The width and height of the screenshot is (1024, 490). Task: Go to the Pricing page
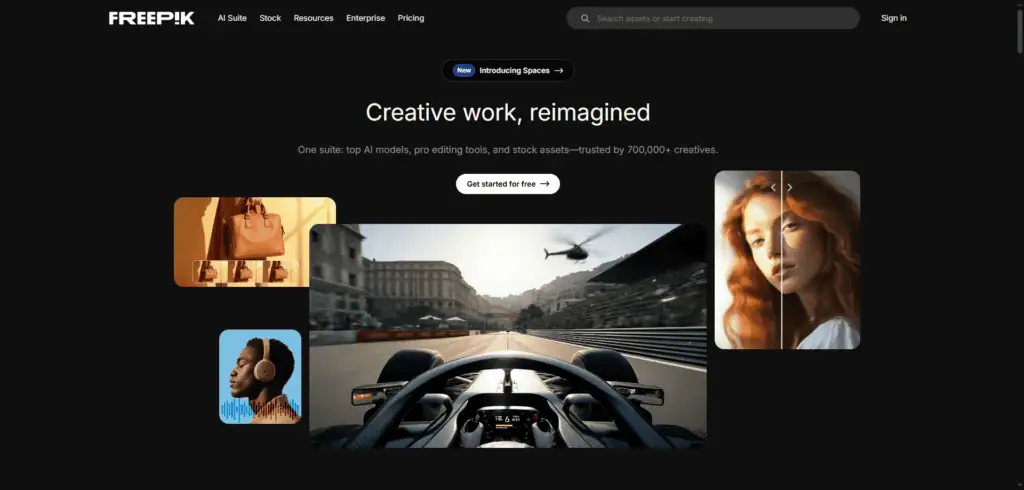[410, 18]
